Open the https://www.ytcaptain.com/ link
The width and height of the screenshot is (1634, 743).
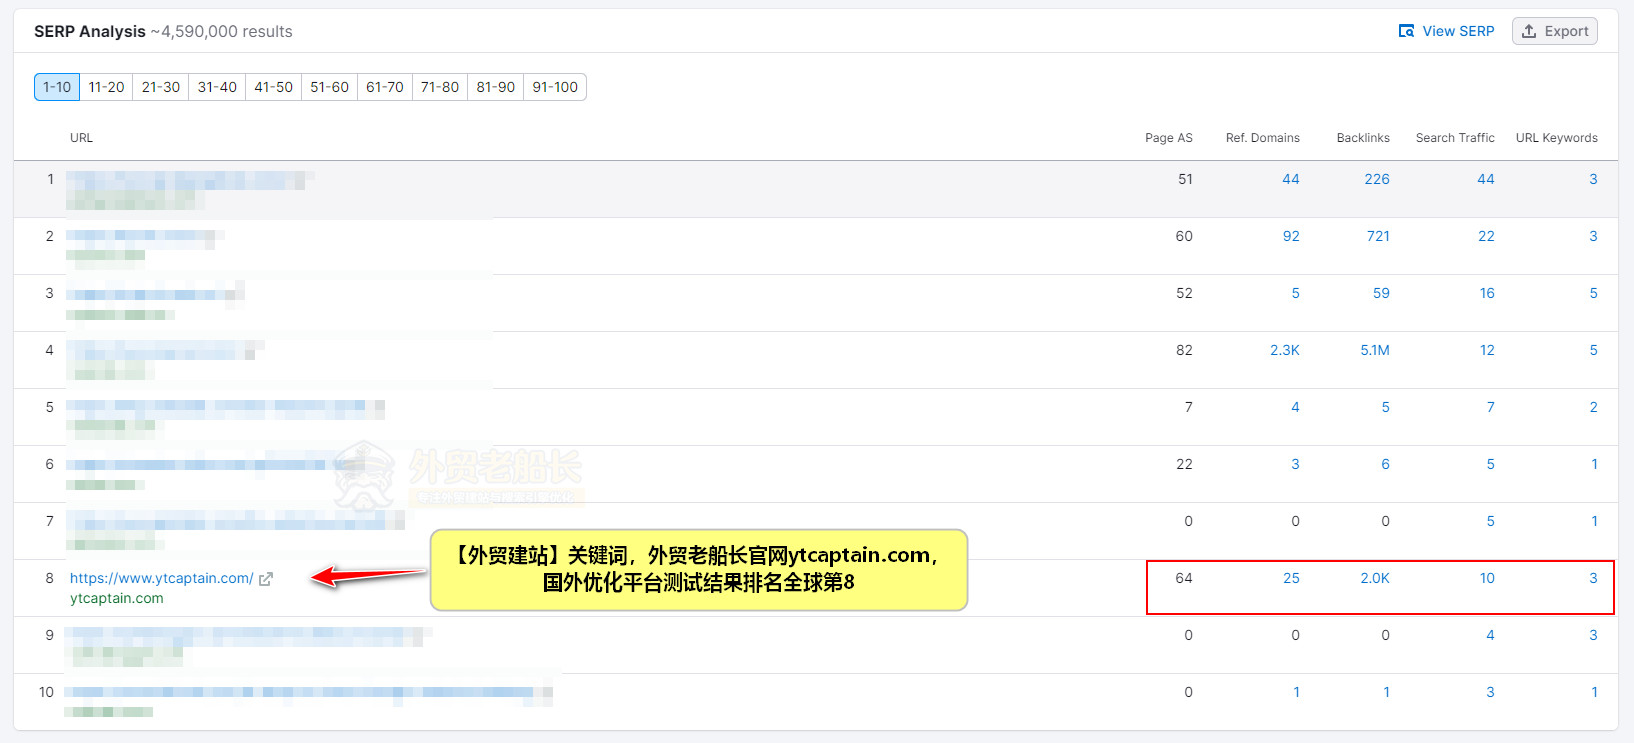pos(162,578)
